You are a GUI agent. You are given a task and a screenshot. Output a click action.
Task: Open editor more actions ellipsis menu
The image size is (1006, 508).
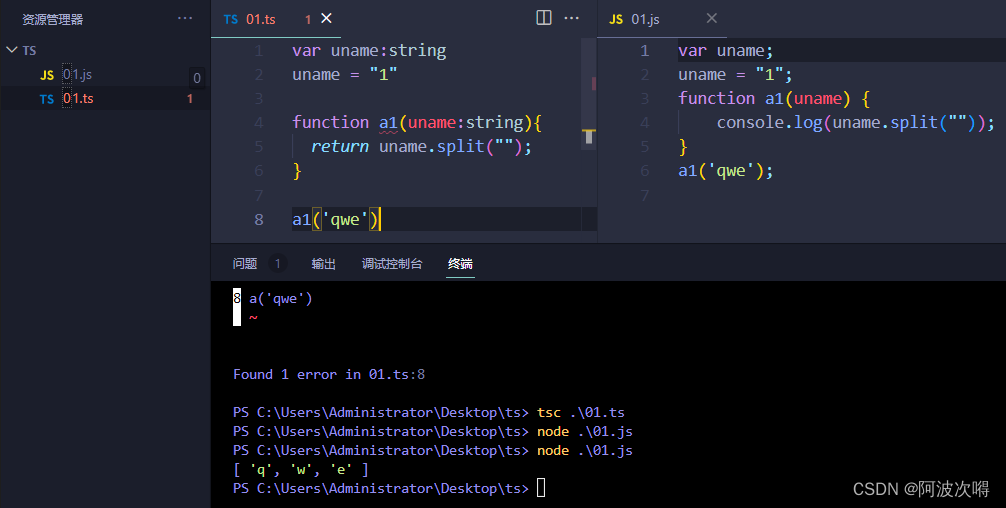572,18
